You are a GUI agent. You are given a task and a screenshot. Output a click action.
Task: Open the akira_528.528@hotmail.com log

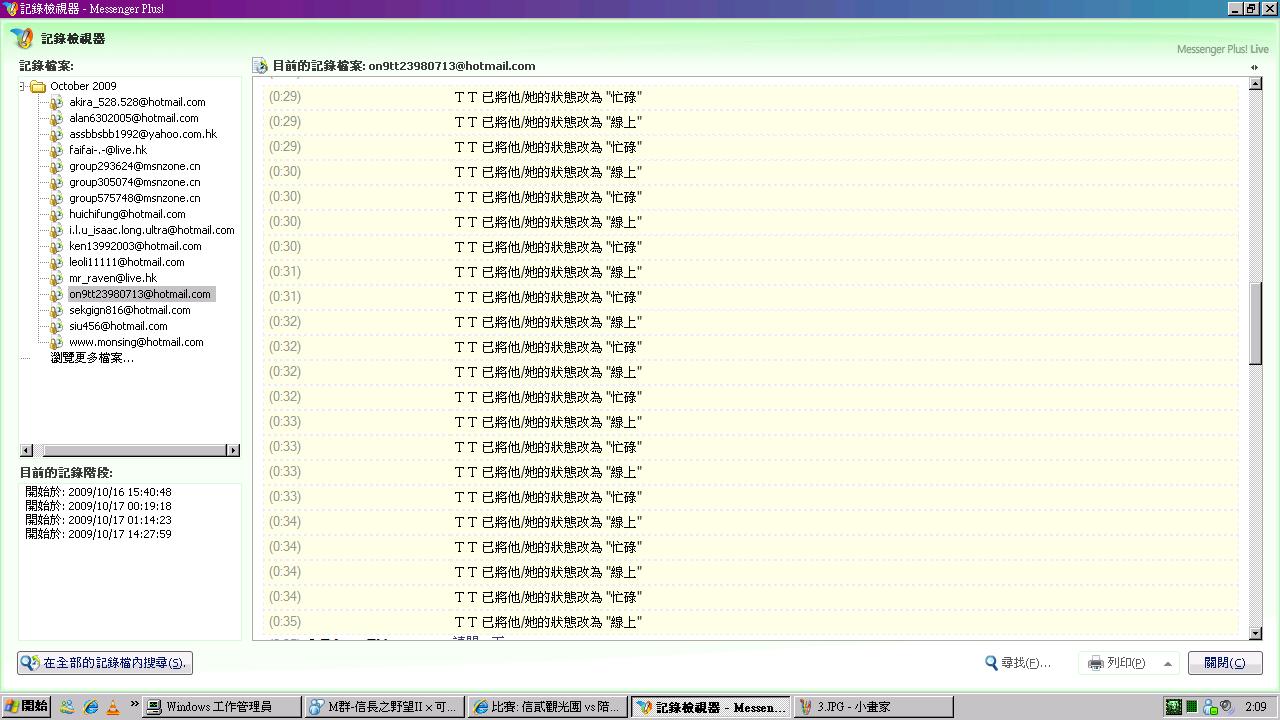(137, 102)
